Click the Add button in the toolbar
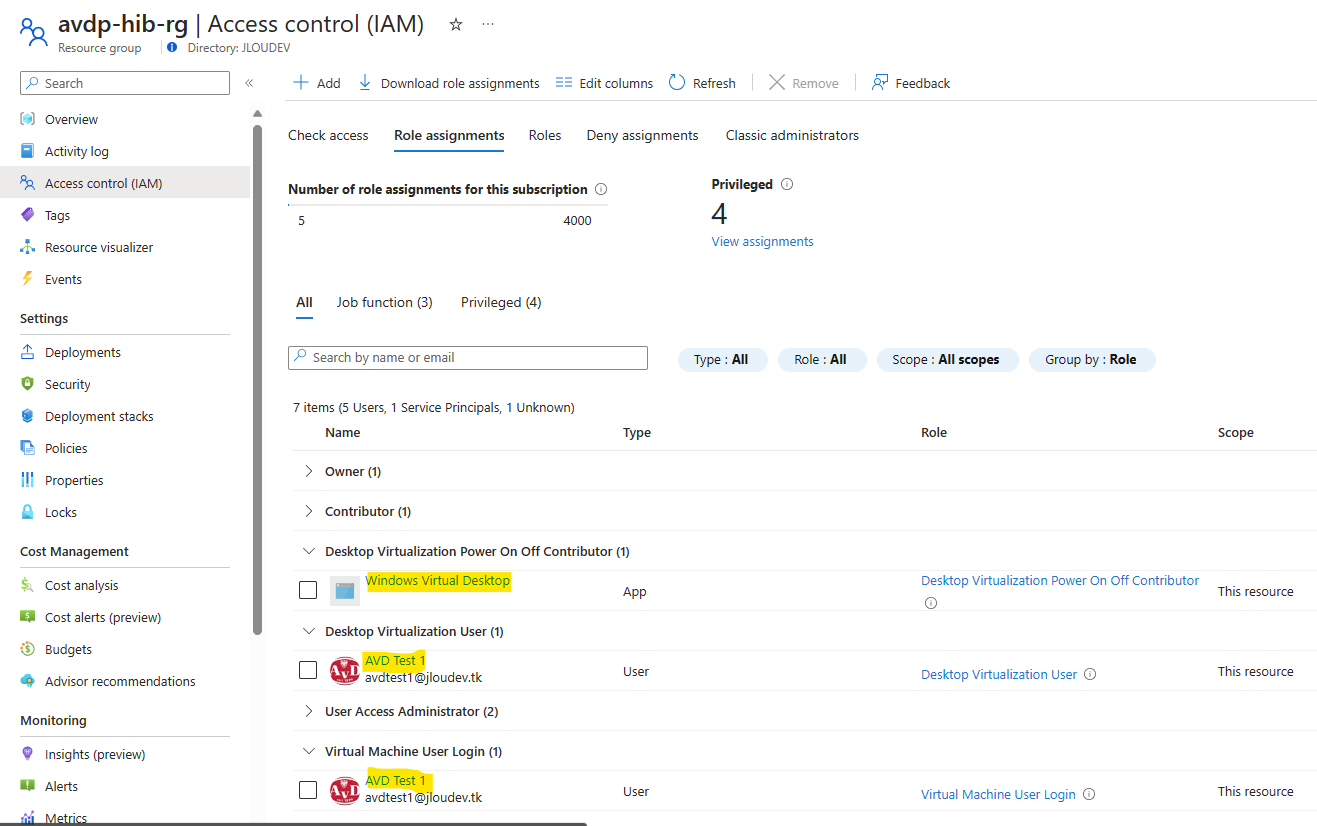The height and width of the screenshot is (826, 1317). click(x=316, y=83)
